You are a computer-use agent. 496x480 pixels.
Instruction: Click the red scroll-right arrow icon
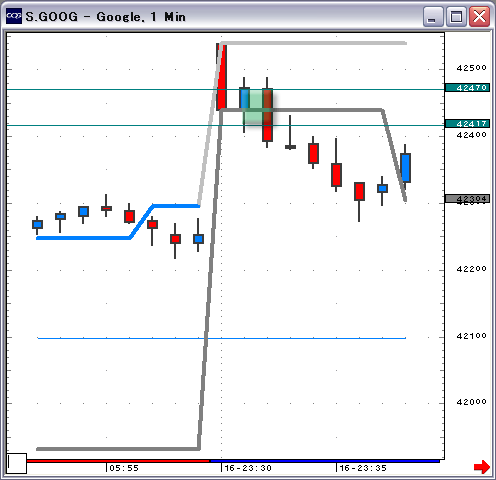pyautogui.click(x=482, y=467)
